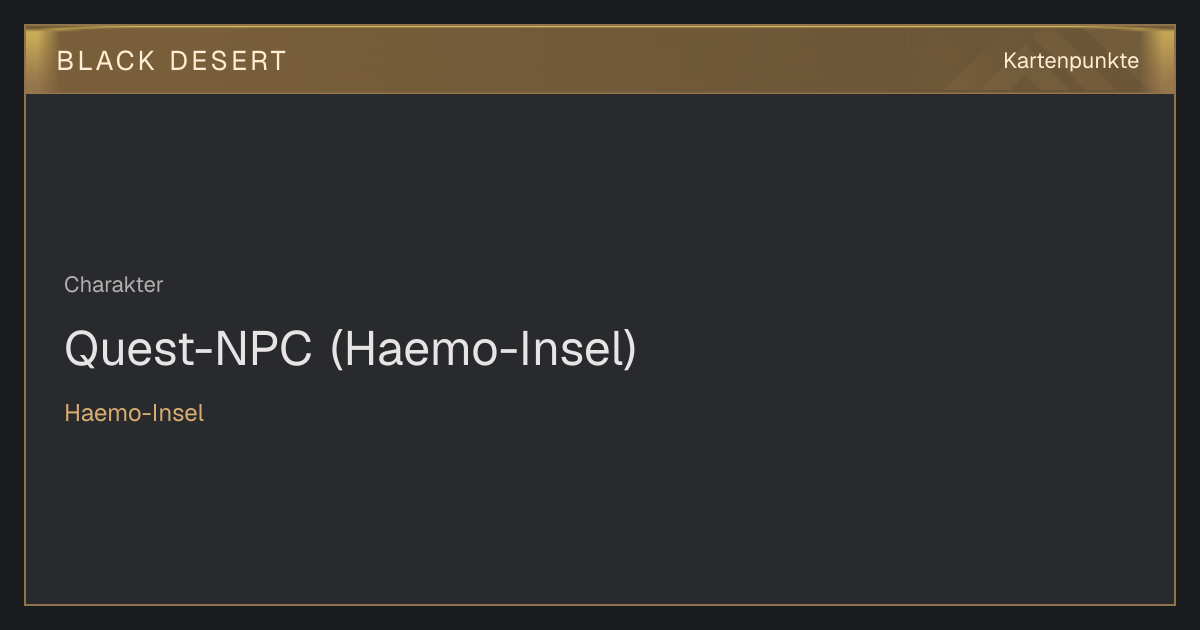The height and width of the screenshot is (630, 1200).
Task: Click the word DESERT in the logo
Action: [229, 61]
